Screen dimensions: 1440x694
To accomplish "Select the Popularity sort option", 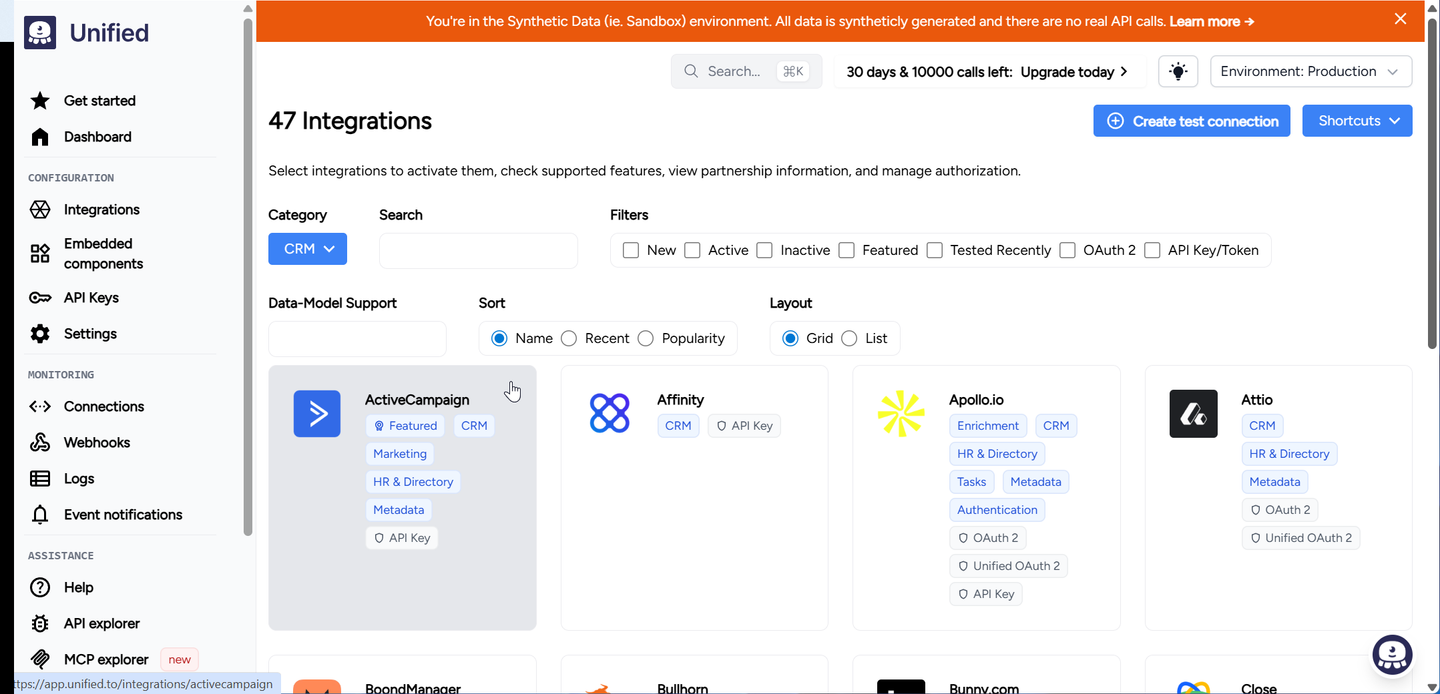I will (x=645, y=338).
